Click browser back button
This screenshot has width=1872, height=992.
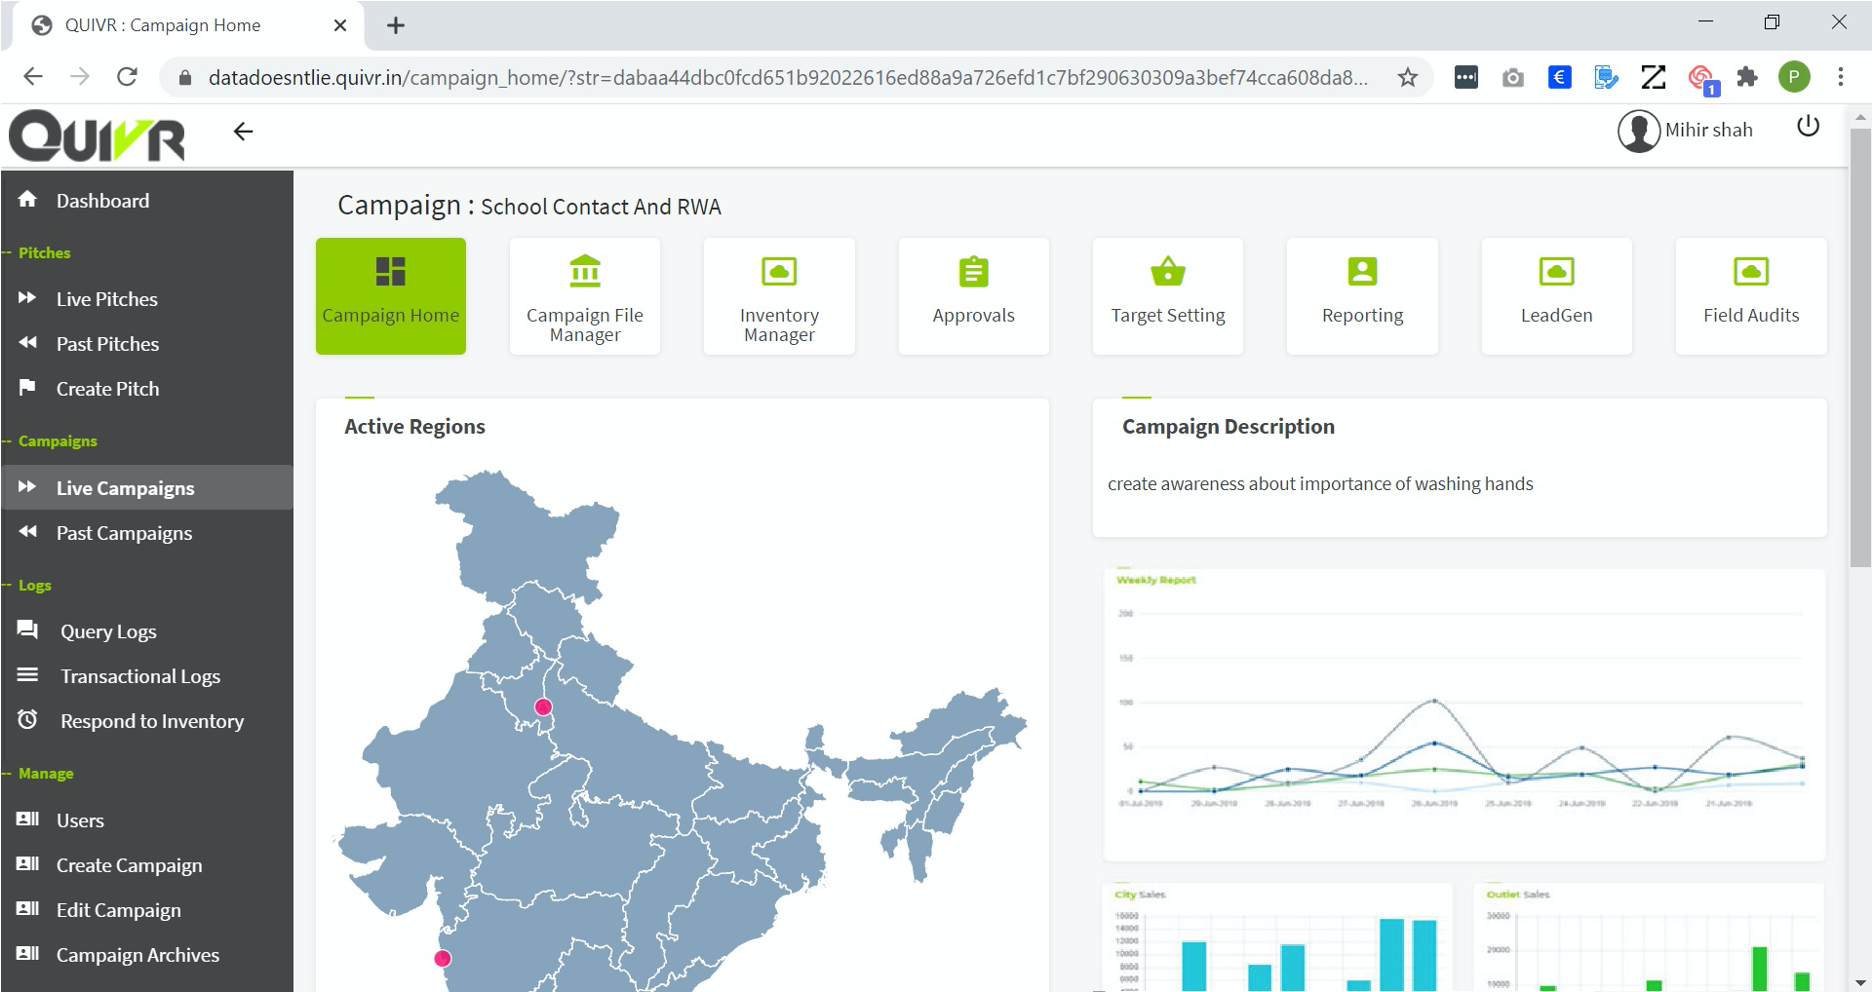coord(33,77)
